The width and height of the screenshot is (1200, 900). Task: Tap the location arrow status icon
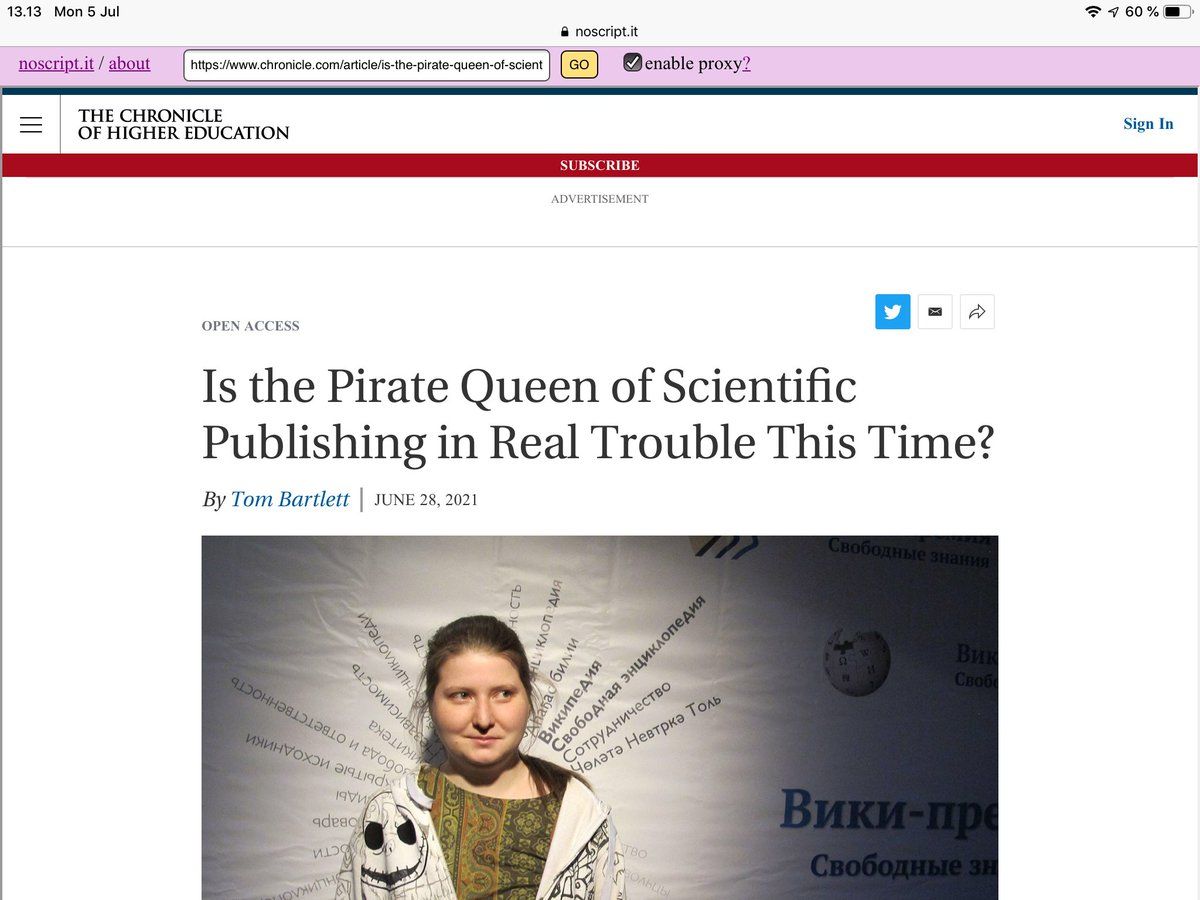(x=1113, y=11)
